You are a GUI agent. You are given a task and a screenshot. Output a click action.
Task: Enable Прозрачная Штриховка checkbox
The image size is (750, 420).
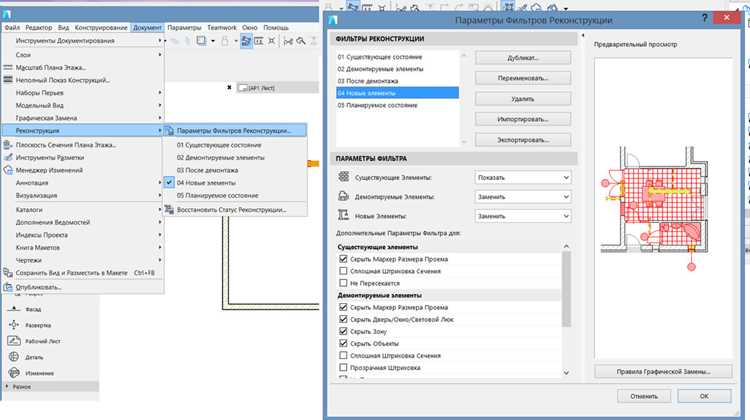pyautogui.click(x=343, y=367)
